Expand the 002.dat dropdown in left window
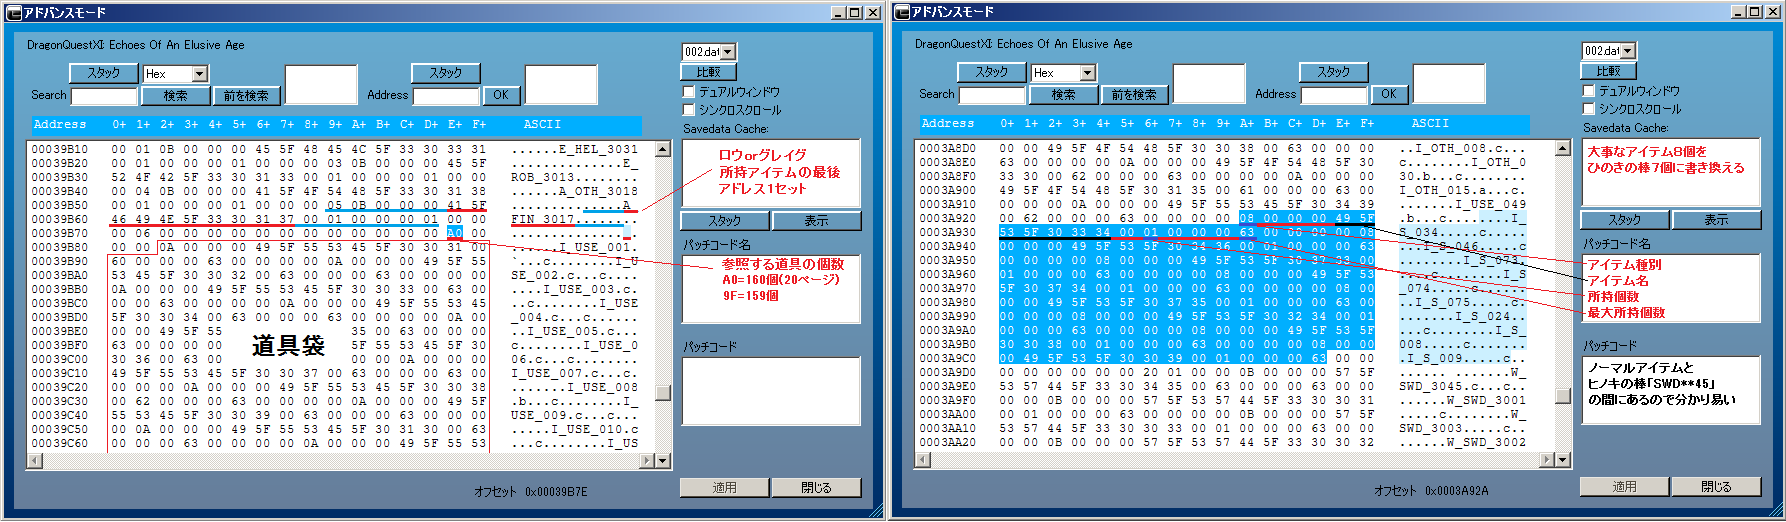The height and width of the screenshot is (522, 1786). point(728,52)
